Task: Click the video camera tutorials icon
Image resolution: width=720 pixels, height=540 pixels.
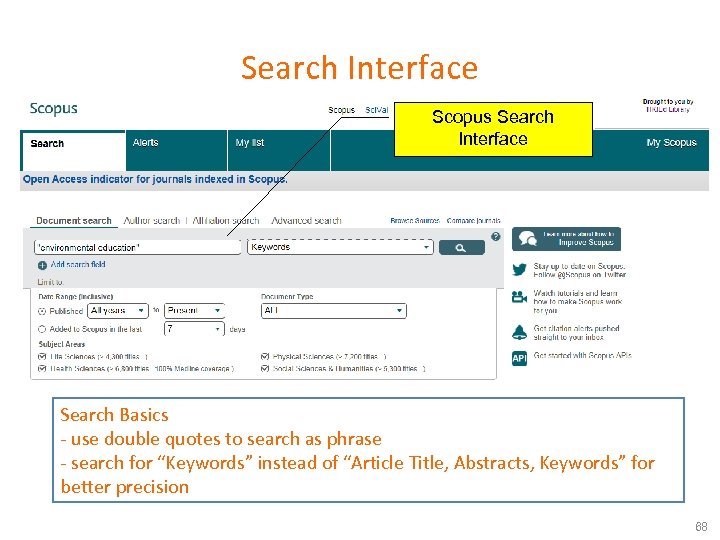Action: point(519,297)
